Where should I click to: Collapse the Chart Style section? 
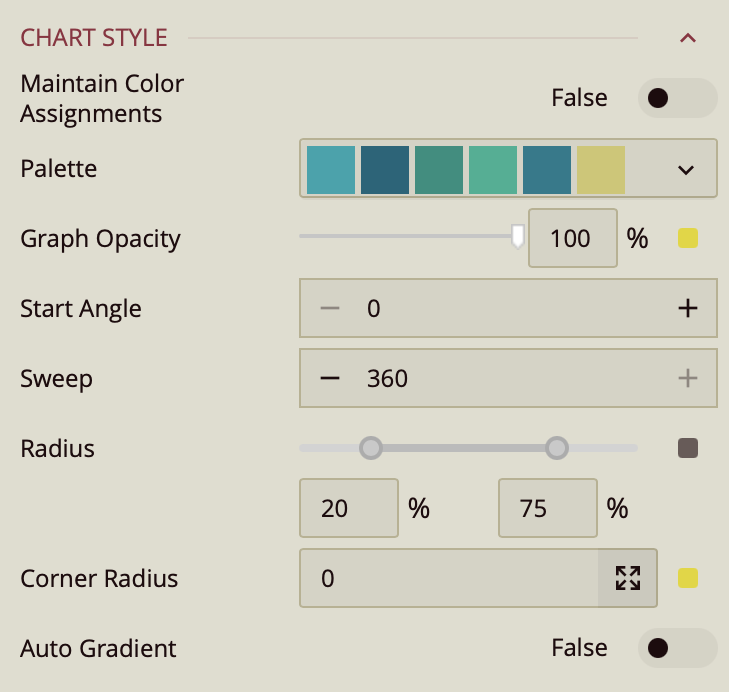coord(687,38)
